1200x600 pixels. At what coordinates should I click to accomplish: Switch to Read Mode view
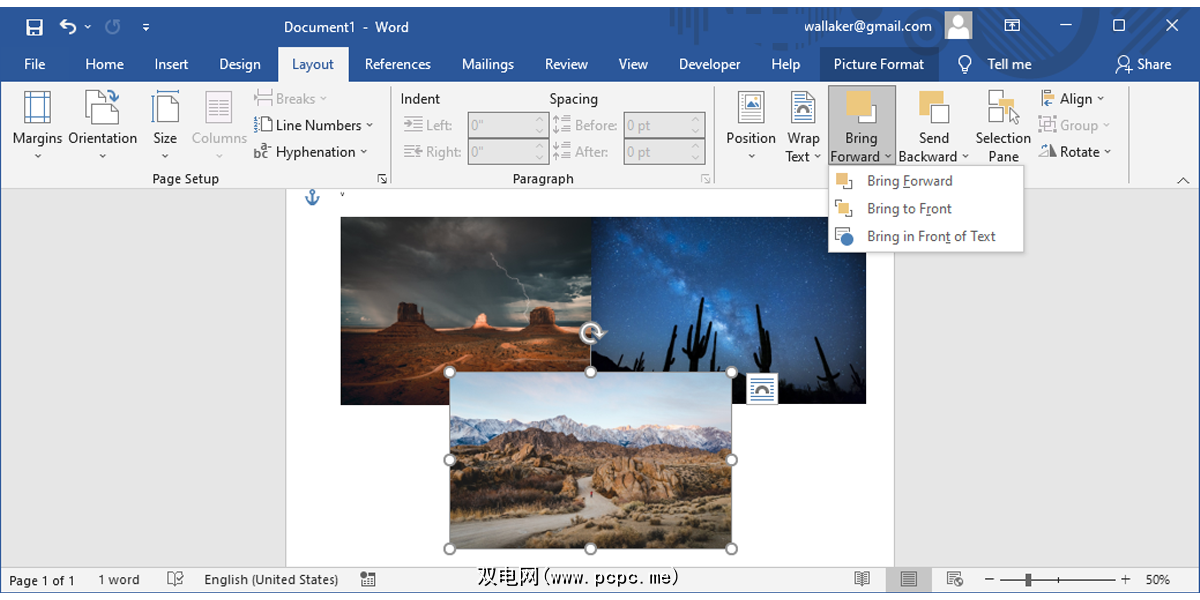point(862,580)
